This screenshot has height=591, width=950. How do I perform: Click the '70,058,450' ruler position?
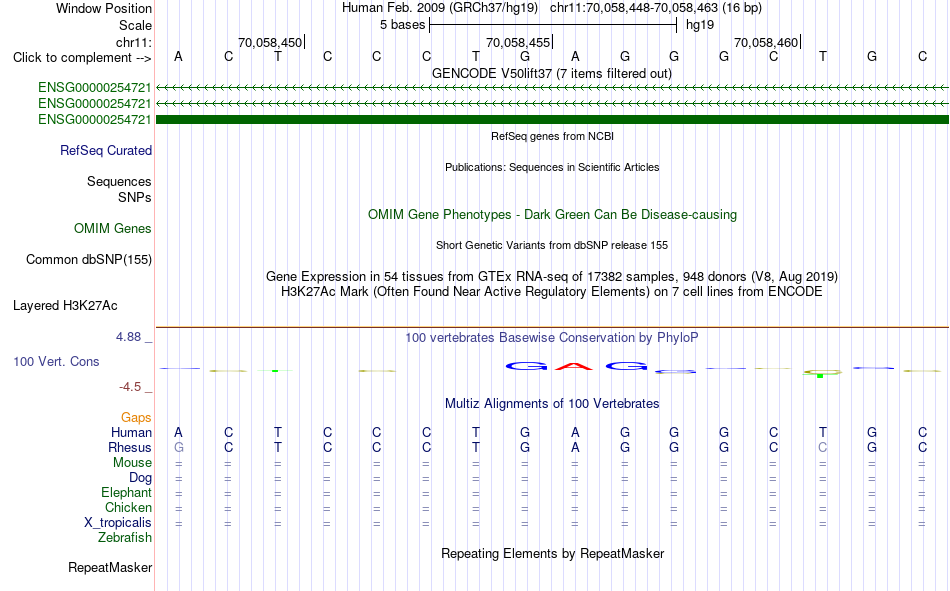click(x=270, y=42)
